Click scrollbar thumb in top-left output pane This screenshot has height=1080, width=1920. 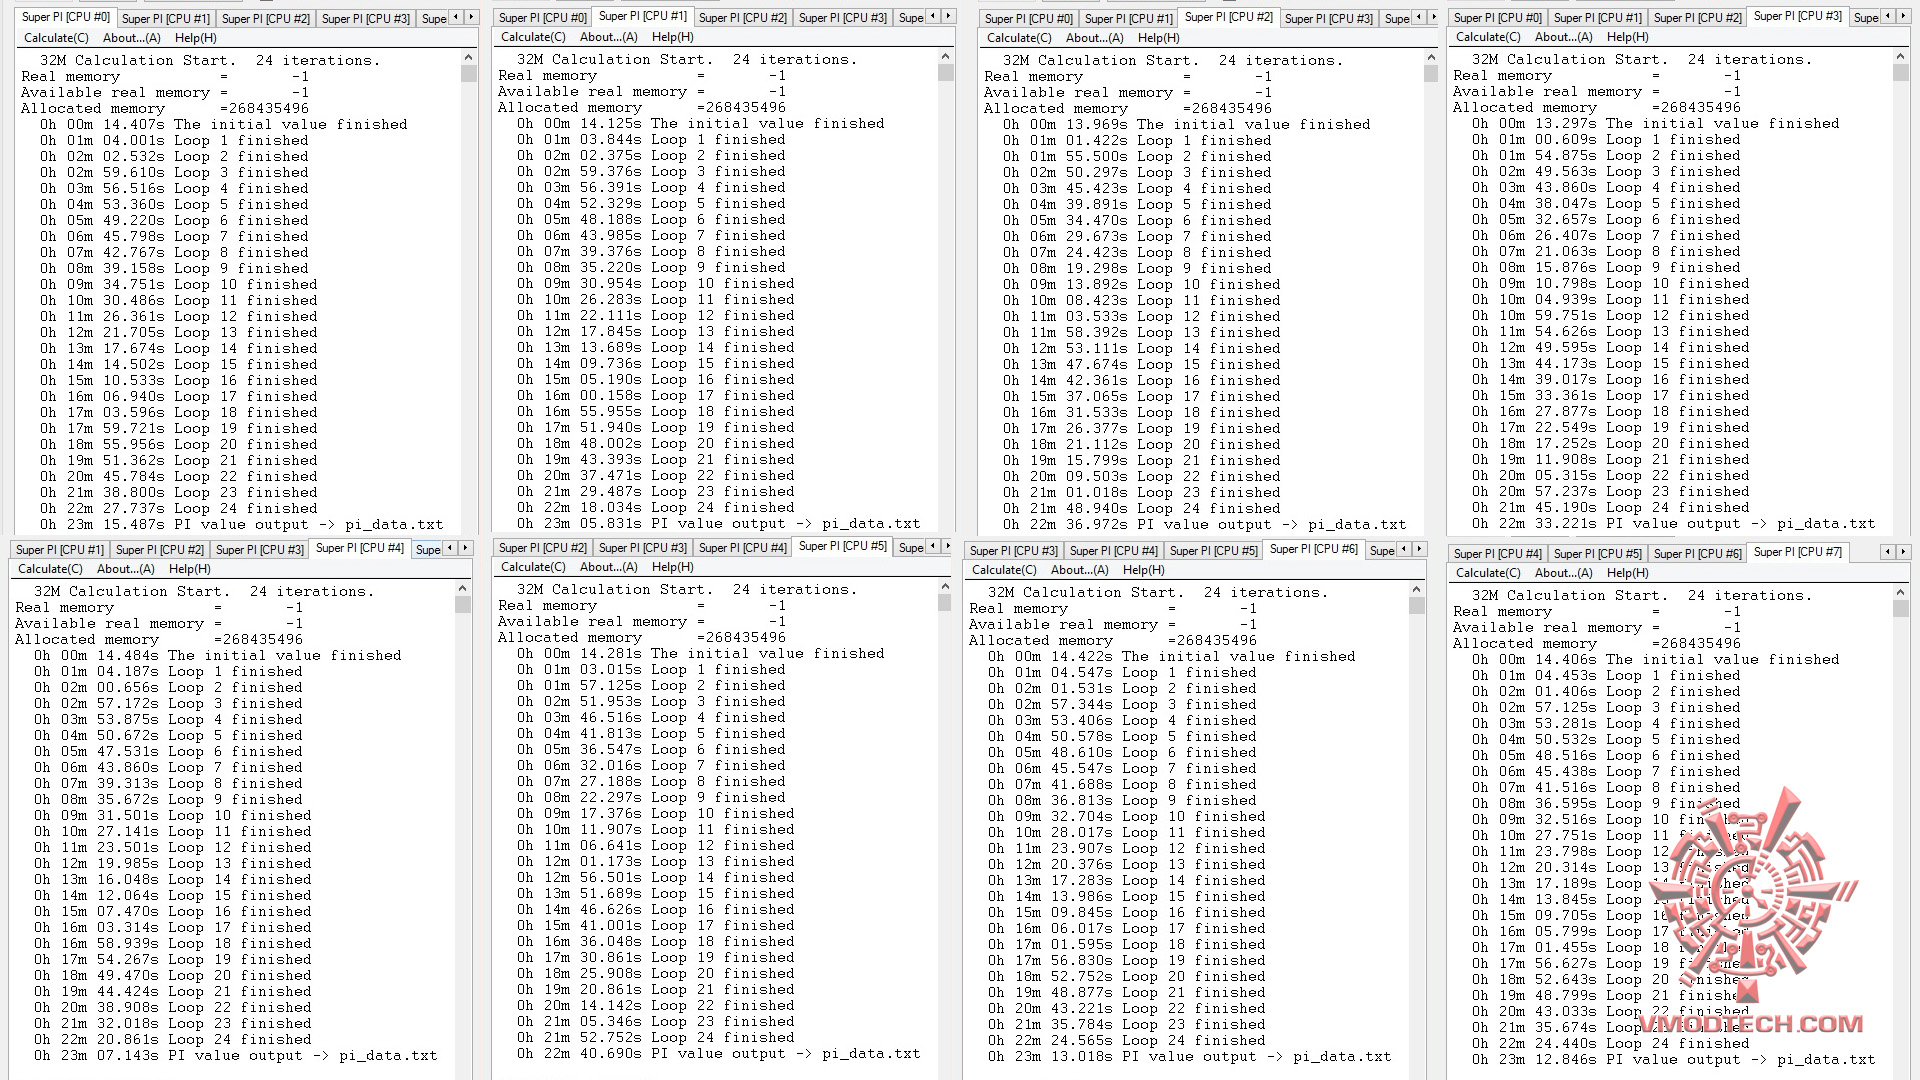(468, 74)
